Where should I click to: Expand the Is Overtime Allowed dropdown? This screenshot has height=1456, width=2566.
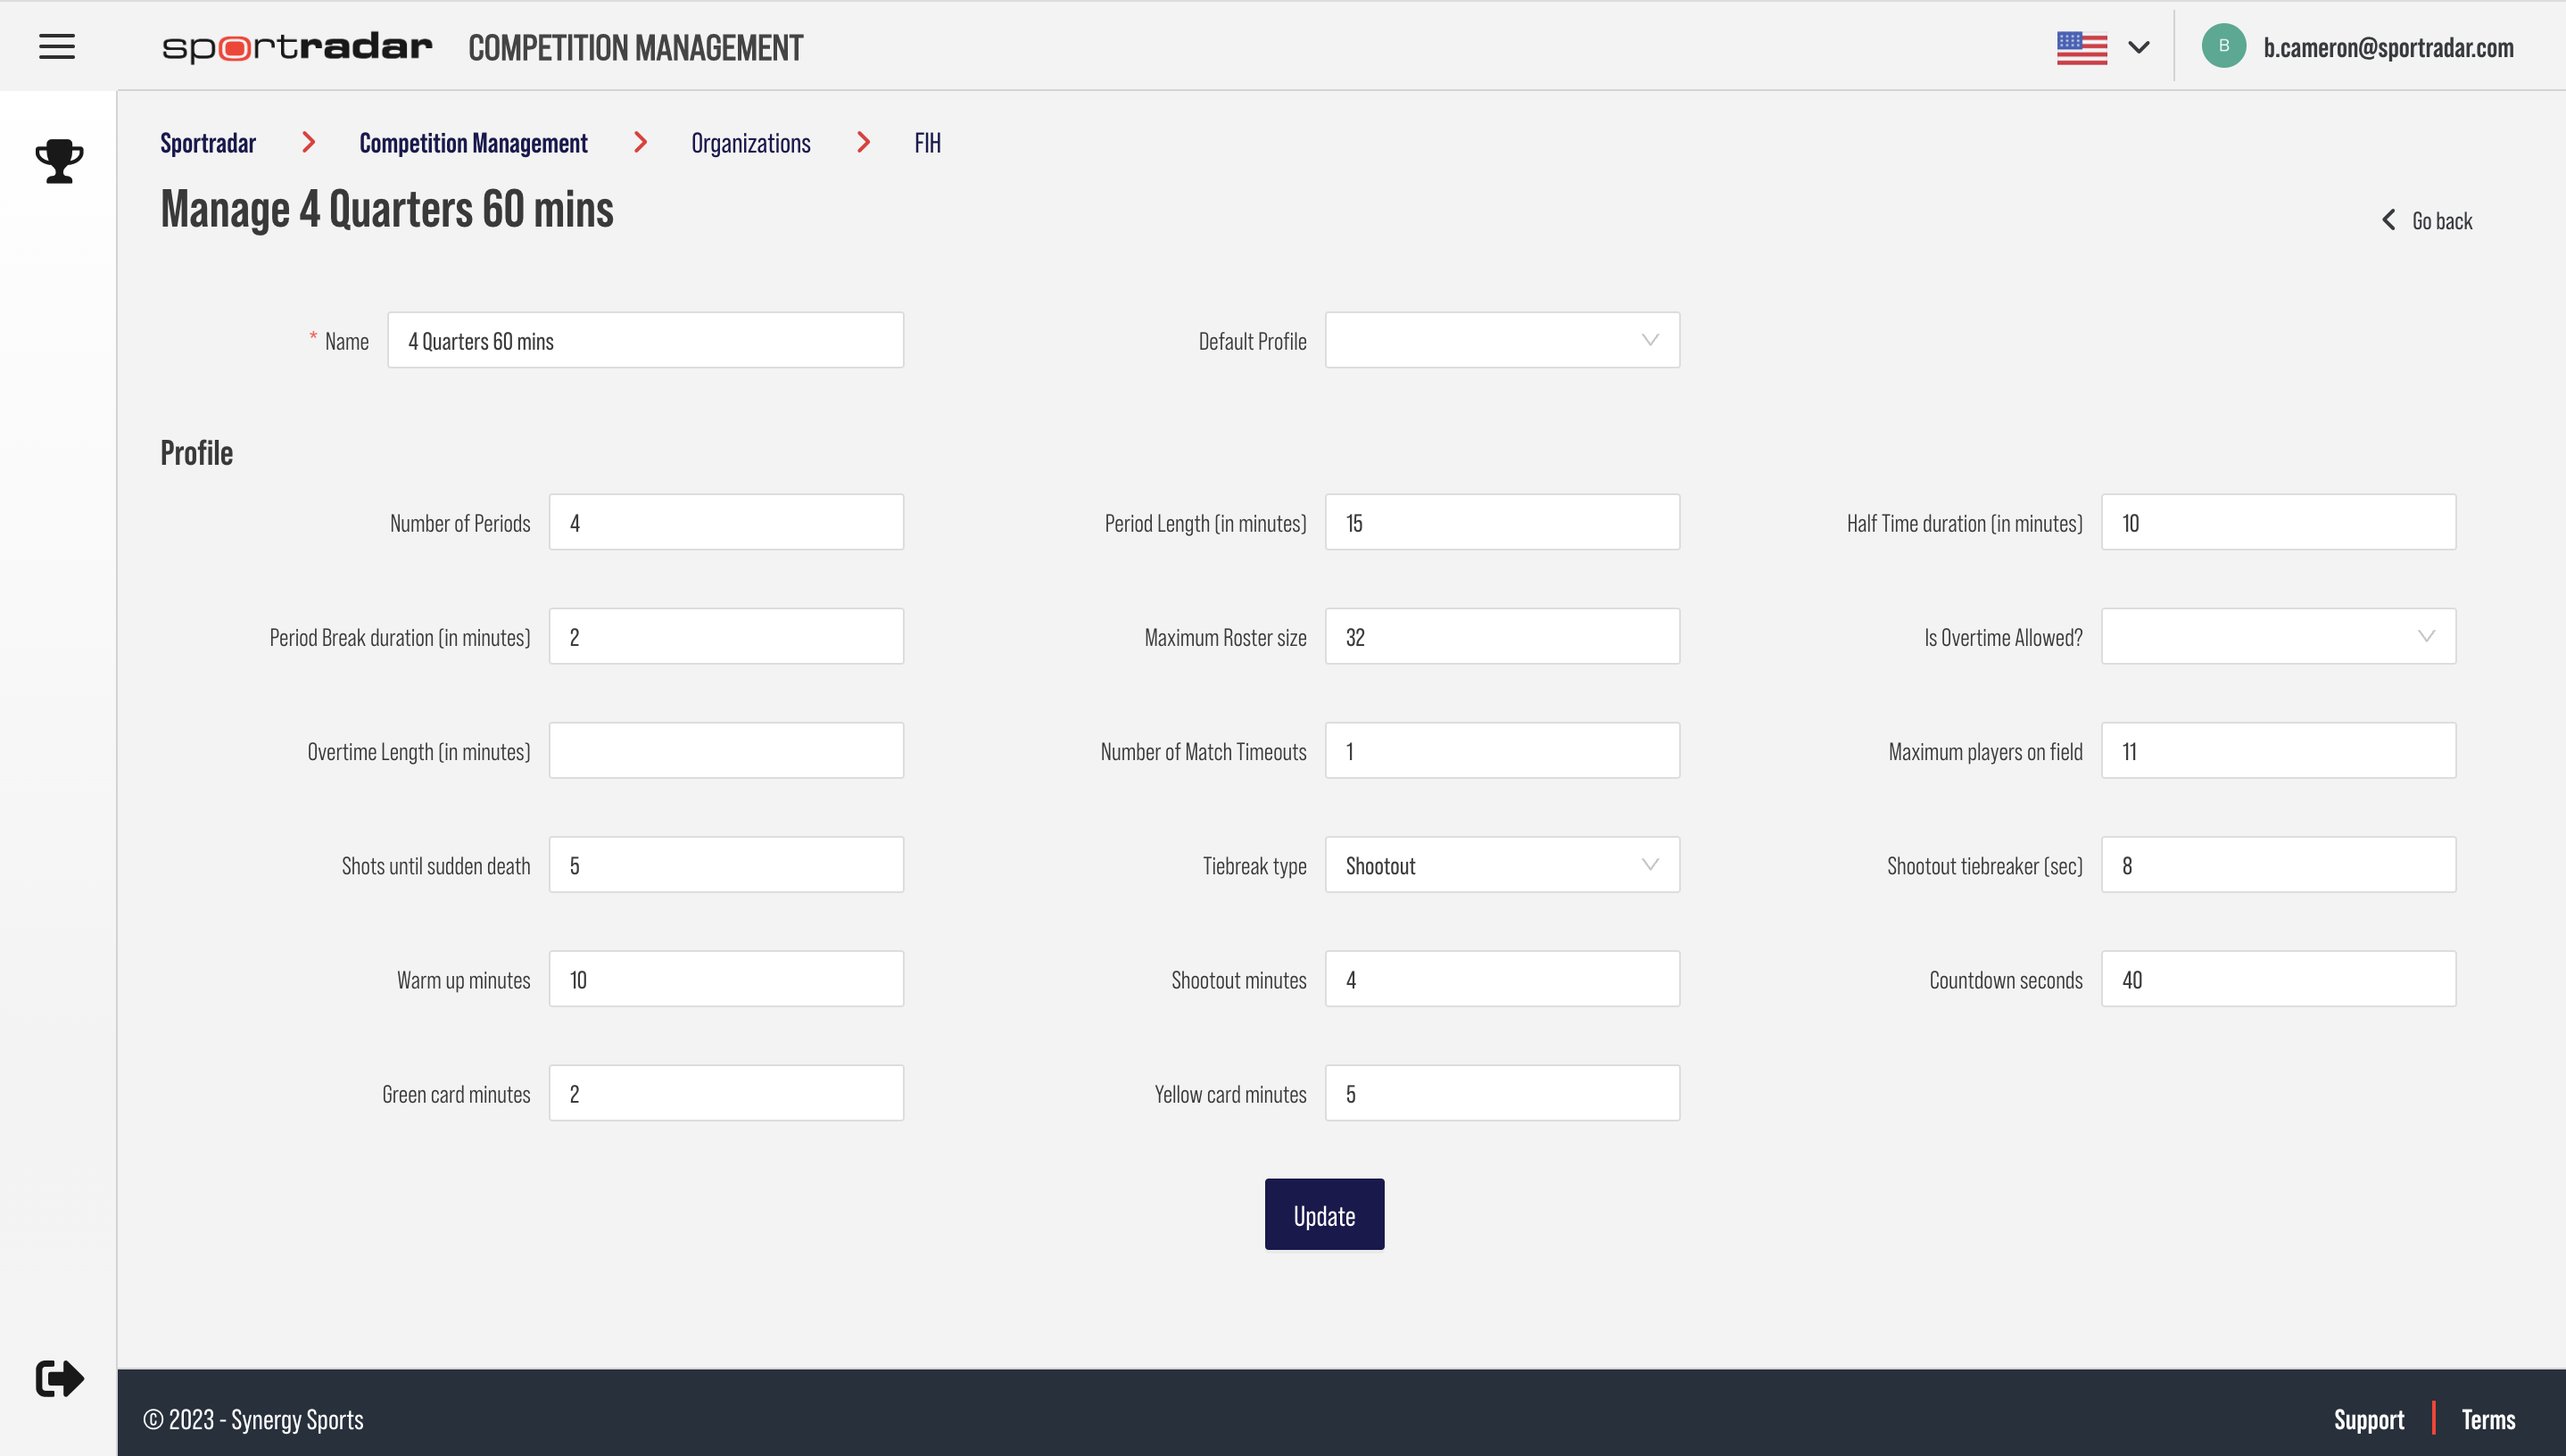click(2277, 634)
